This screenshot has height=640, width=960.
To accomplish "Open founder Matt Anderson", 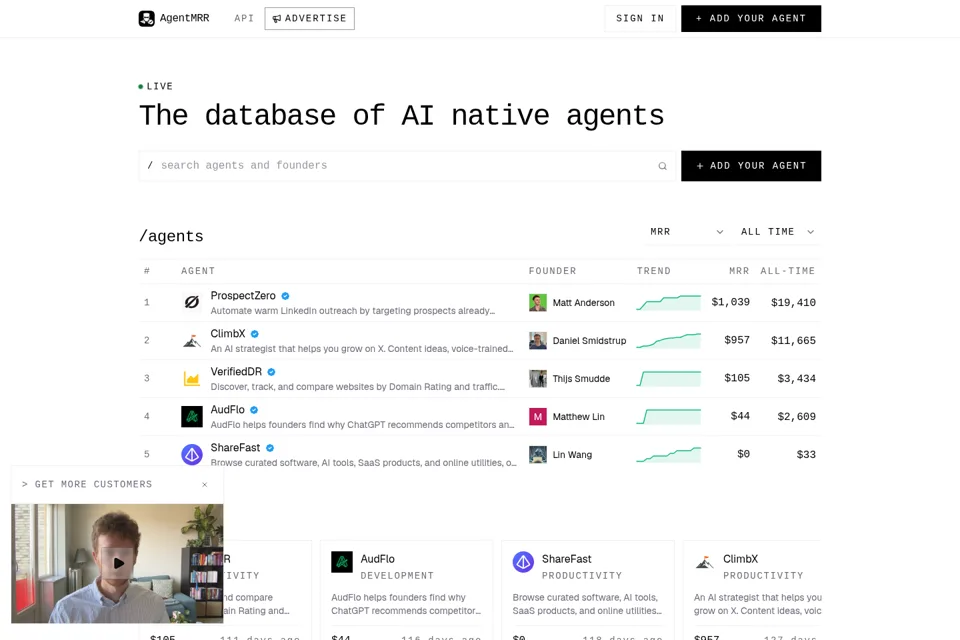I will point(583,303).
